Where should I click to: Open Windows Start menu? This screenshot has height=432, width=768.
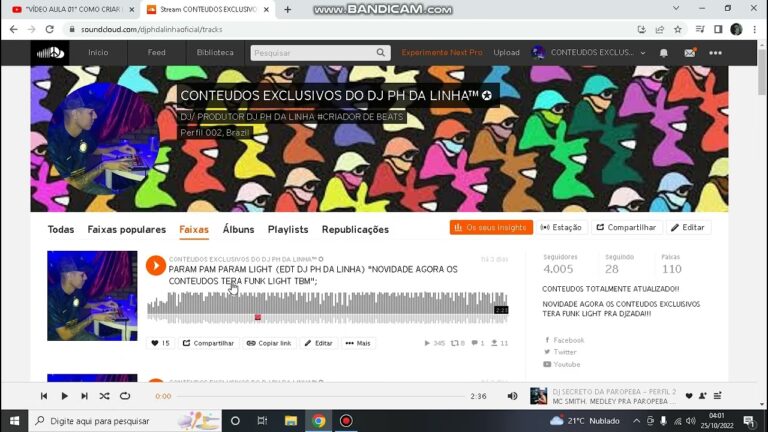click(x=14, y=421)
